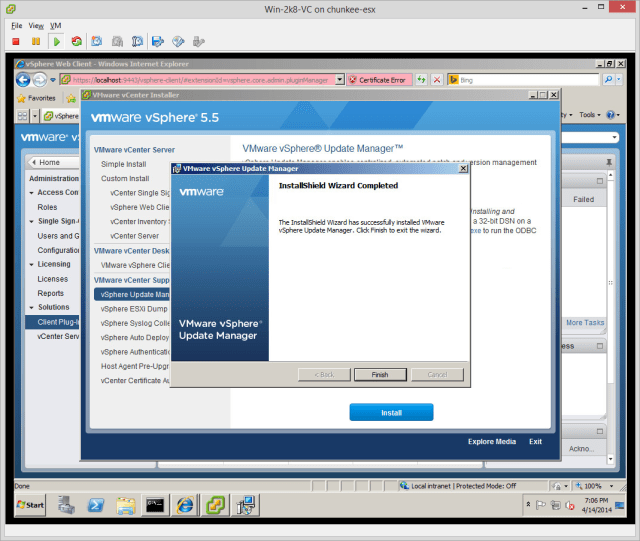Viewport: 640px width, 541px height.
Task: Open the View menu
Action: click(x=36, y=26)
